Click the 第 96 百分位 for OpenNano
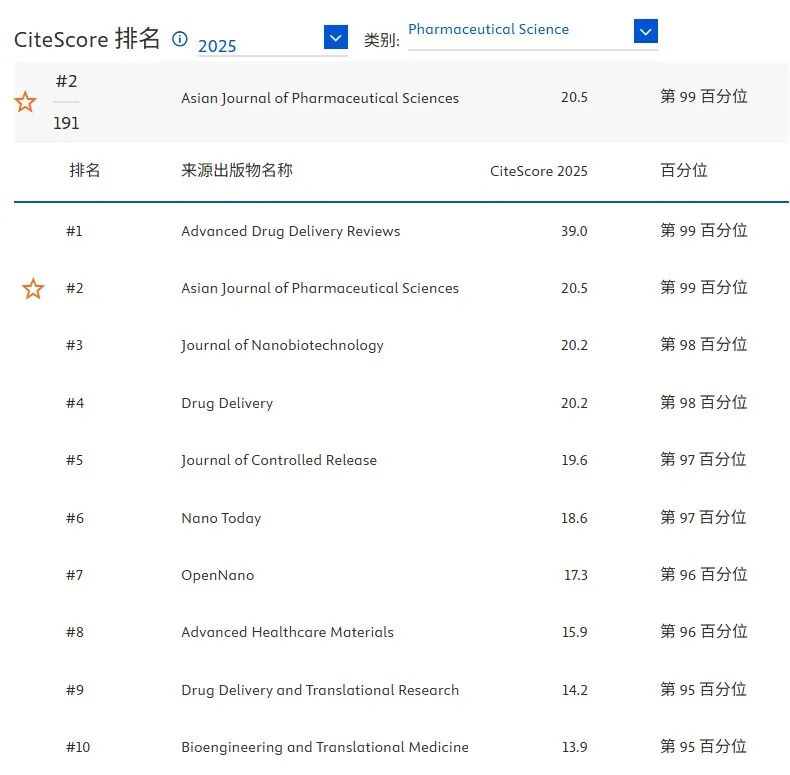Viewport: 790px width, 775px height. 703,574
